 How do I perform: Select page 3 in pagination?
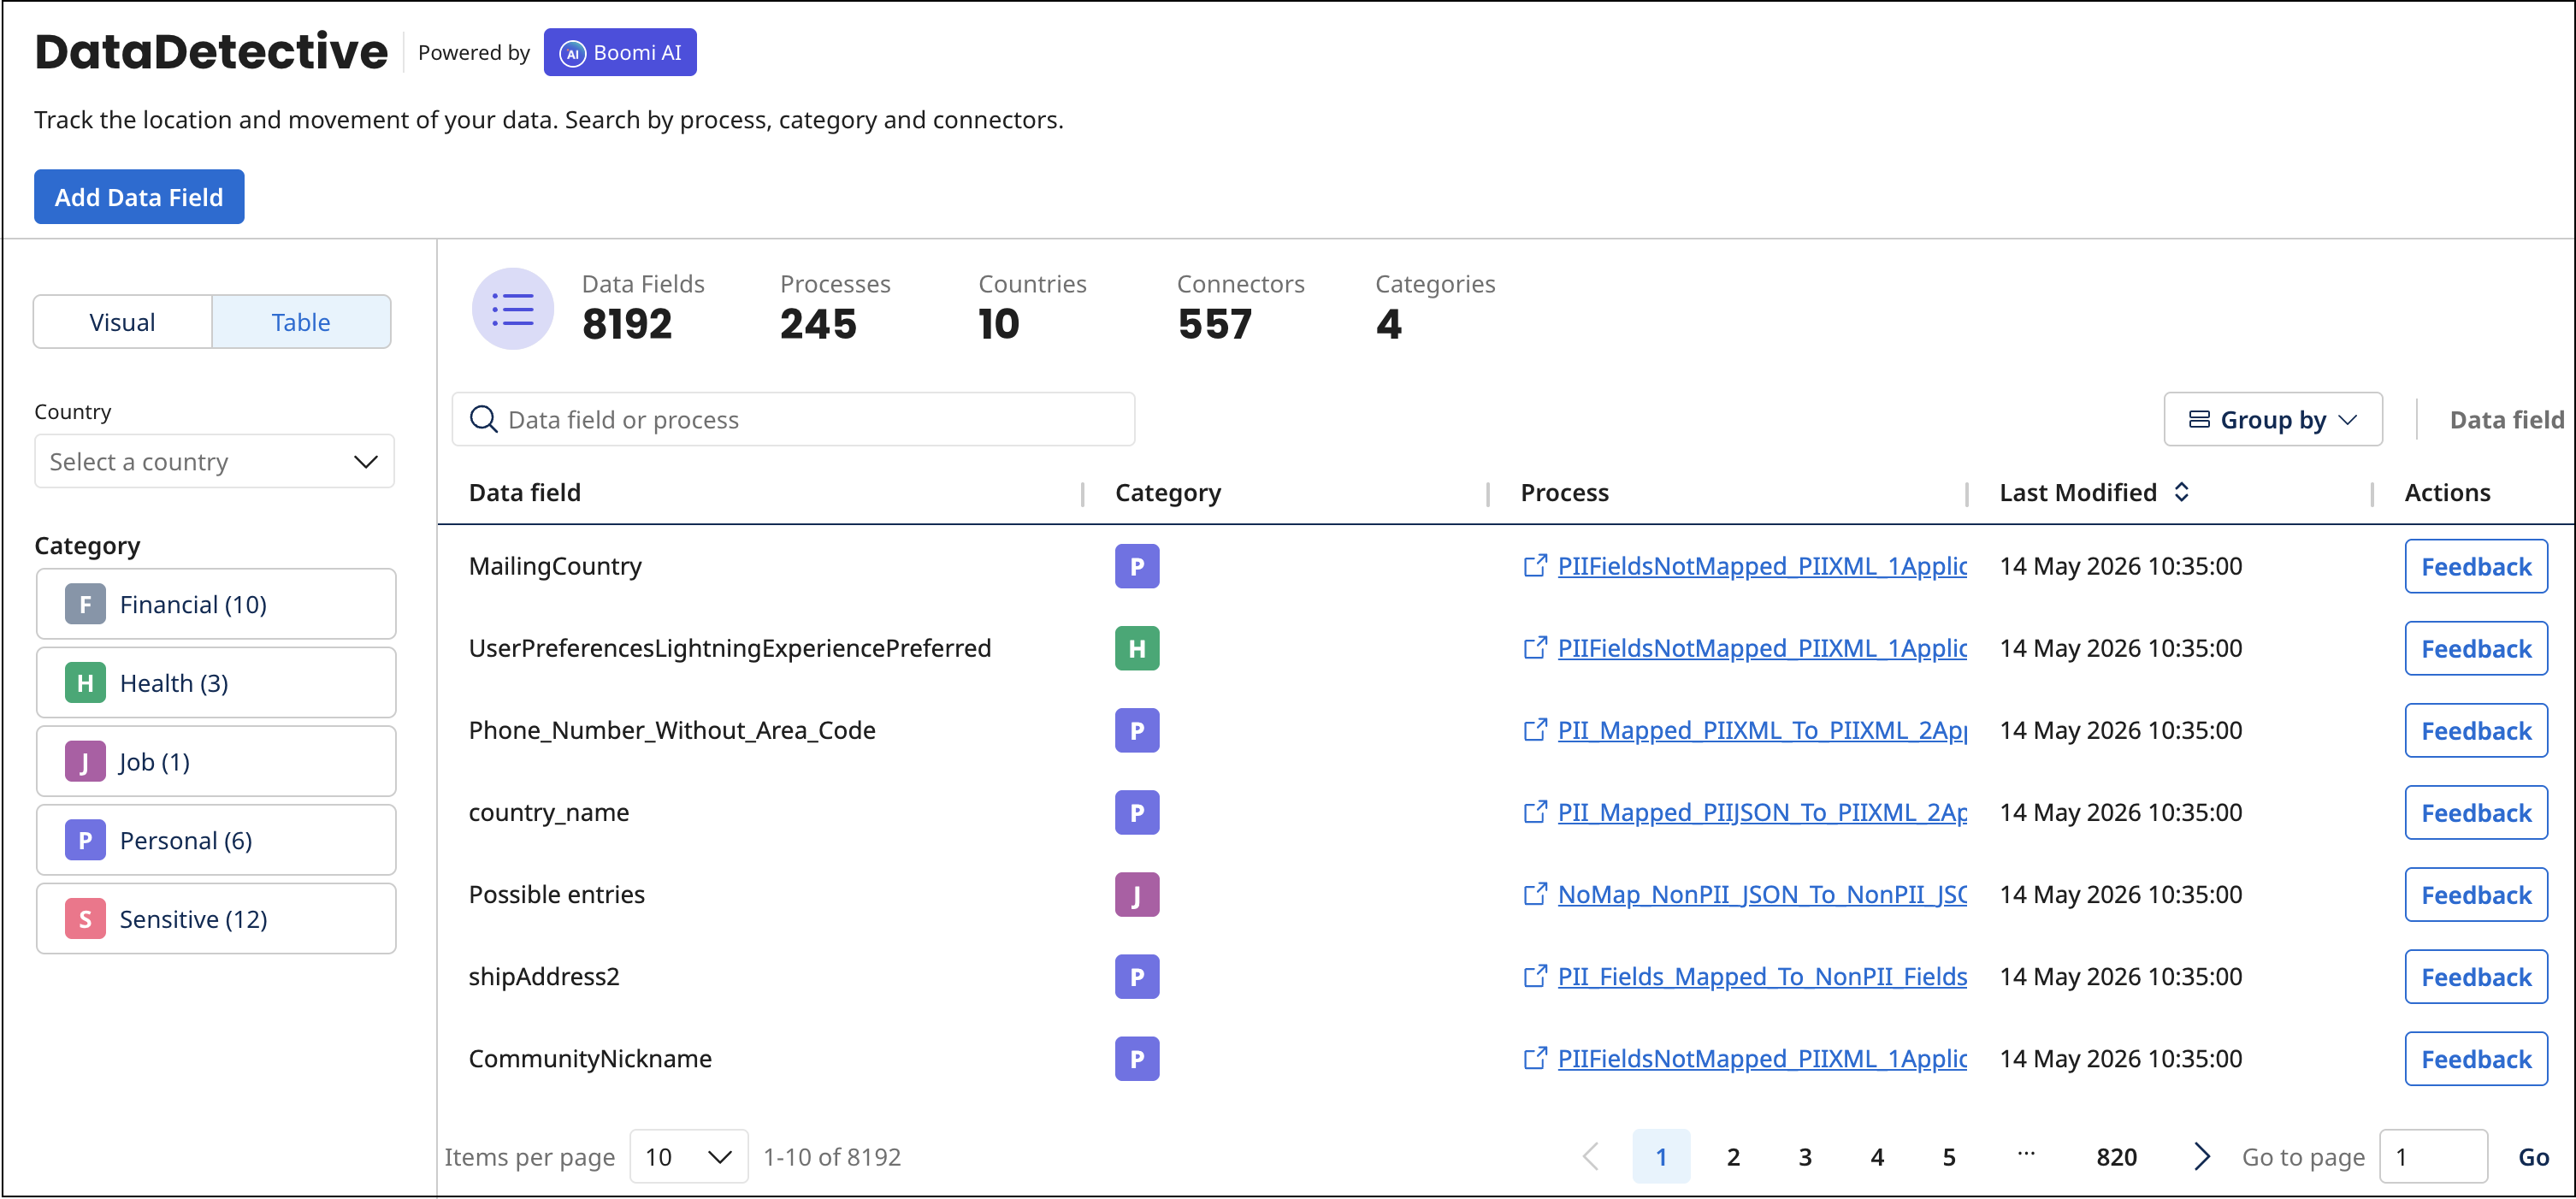click(1805, 1156)
